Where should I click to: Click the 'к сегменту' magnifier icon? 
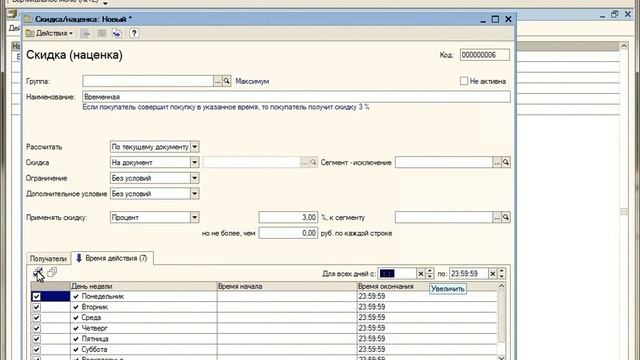(x=506, y=217)
